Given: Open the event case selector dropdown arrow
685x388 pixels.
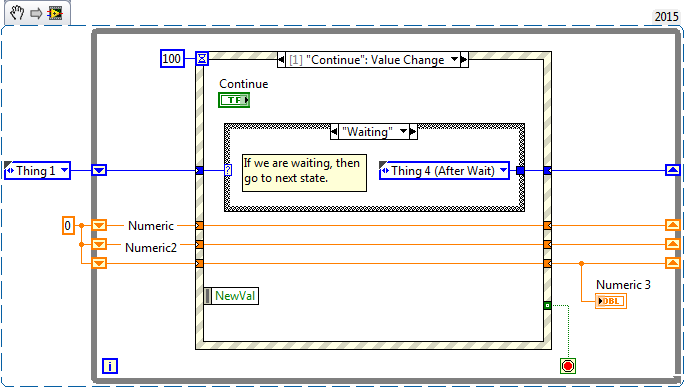Looking at the screenshot, I should click(x=454, y=59).
